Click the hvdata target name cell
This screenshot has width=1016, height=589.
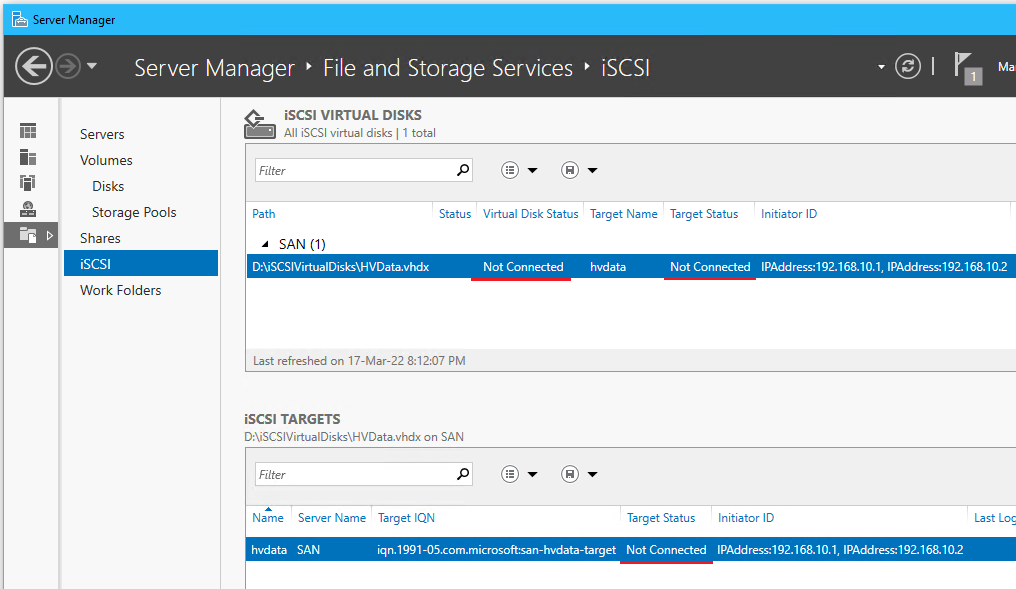click(x=608, y=267)
